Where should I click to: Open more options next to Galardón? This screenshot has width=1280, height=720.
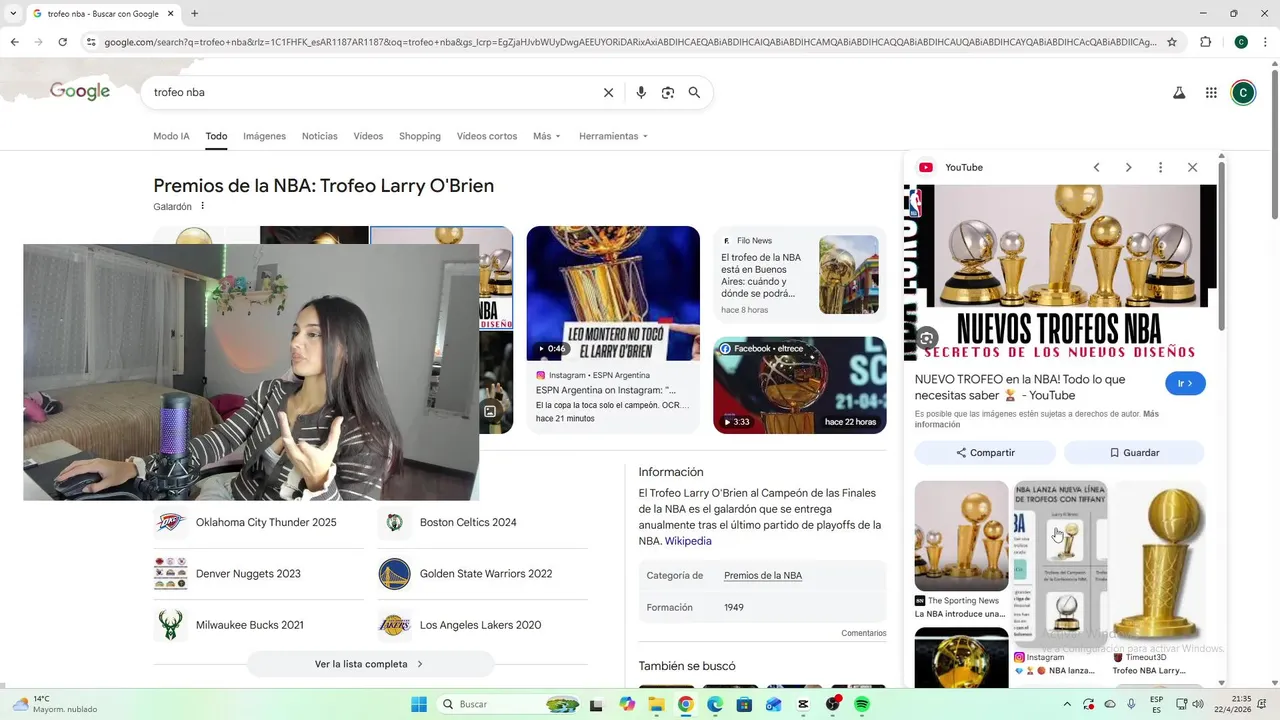tap(202, 206)
